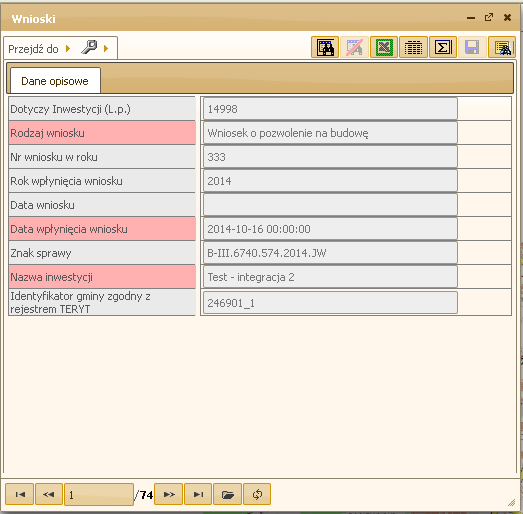Click the record number input field
This screenshot has height=514, width=523.
99,494
